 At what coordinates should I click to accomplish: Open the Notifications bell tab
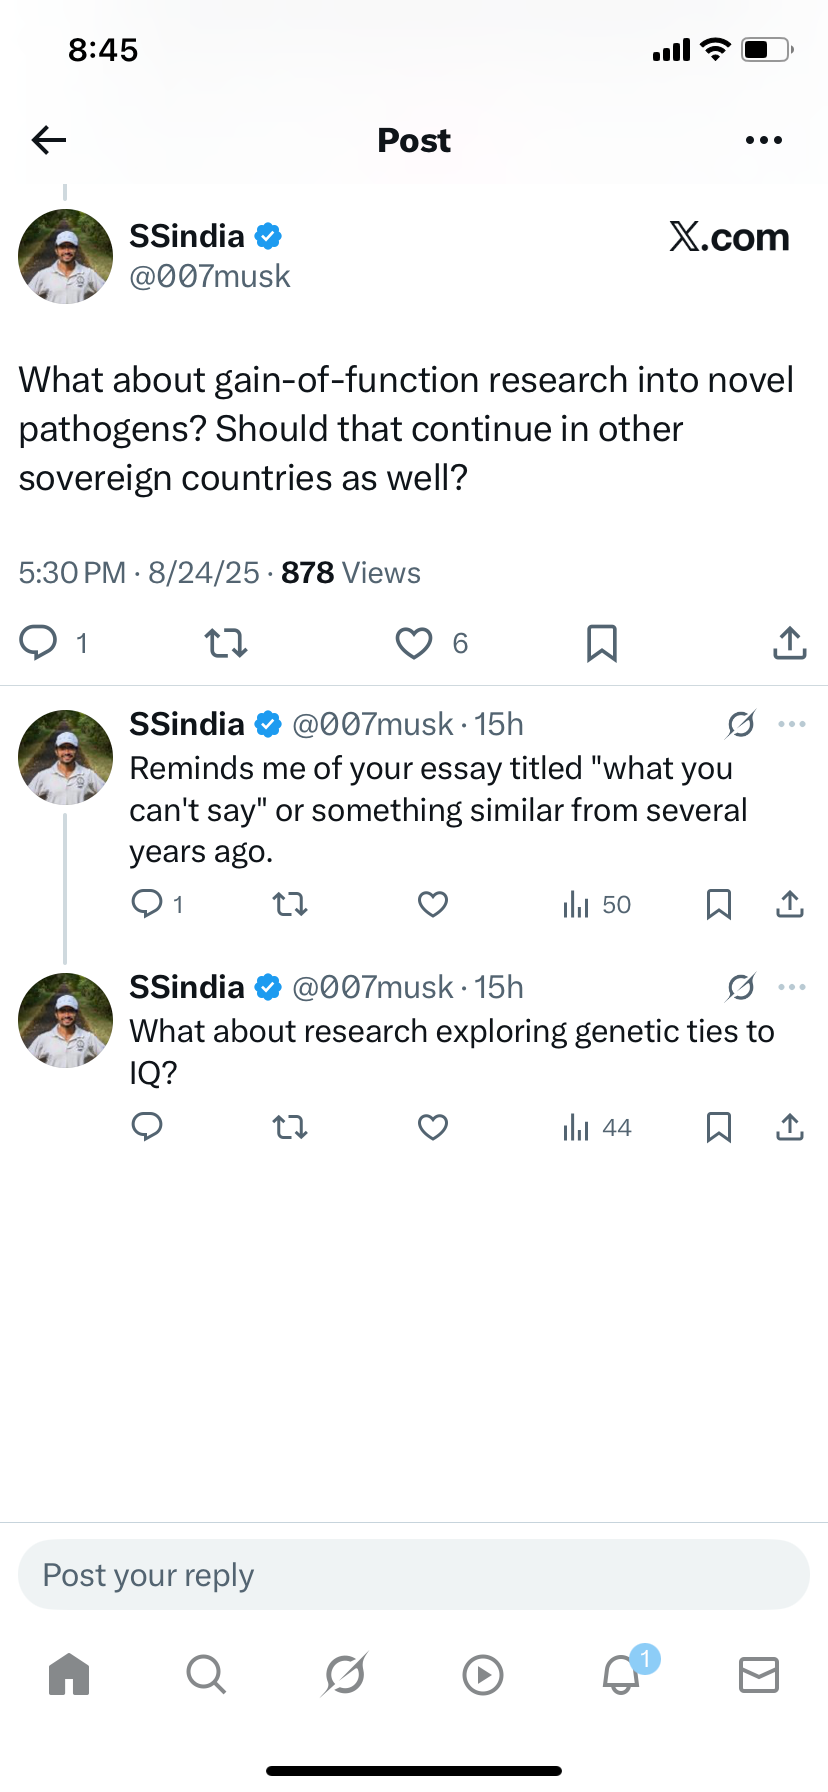click(621, 1674)
